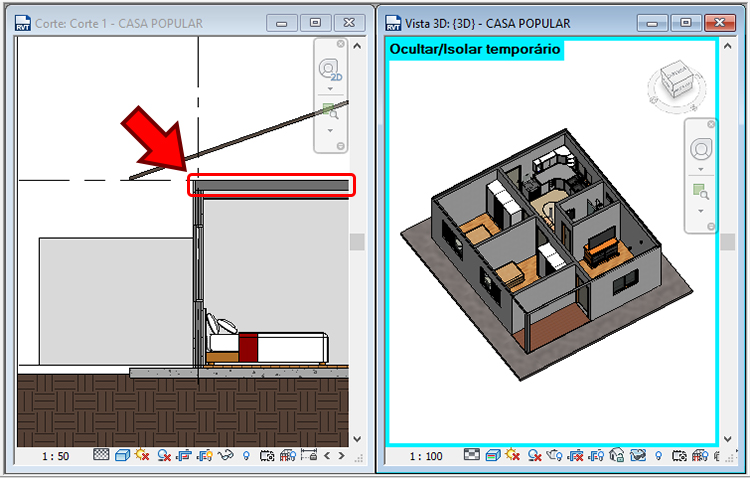Expand SteeringWheel dropdown in 3D view
The height and width of the screenshot is (478, 750).
click(701, 169)
